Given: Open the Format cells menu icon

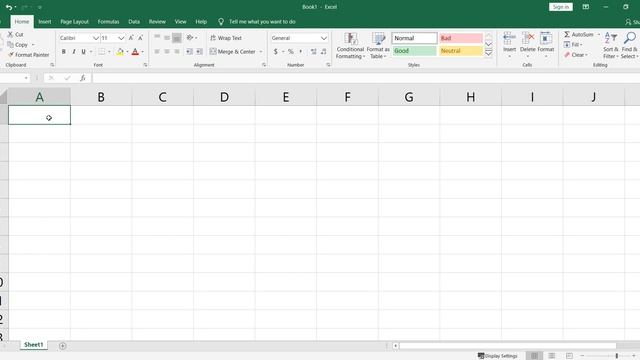Looking at the screenshot, I should pos(546,39).
